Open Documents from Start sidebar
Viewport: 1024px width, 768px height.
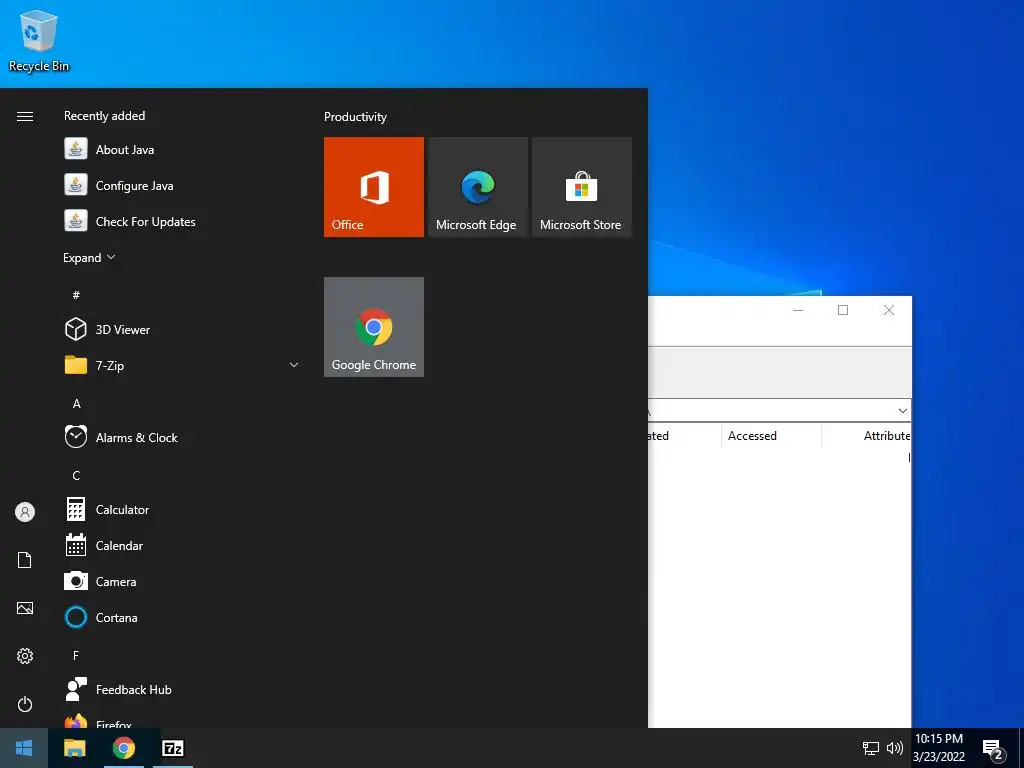click(x=25, y=560)
